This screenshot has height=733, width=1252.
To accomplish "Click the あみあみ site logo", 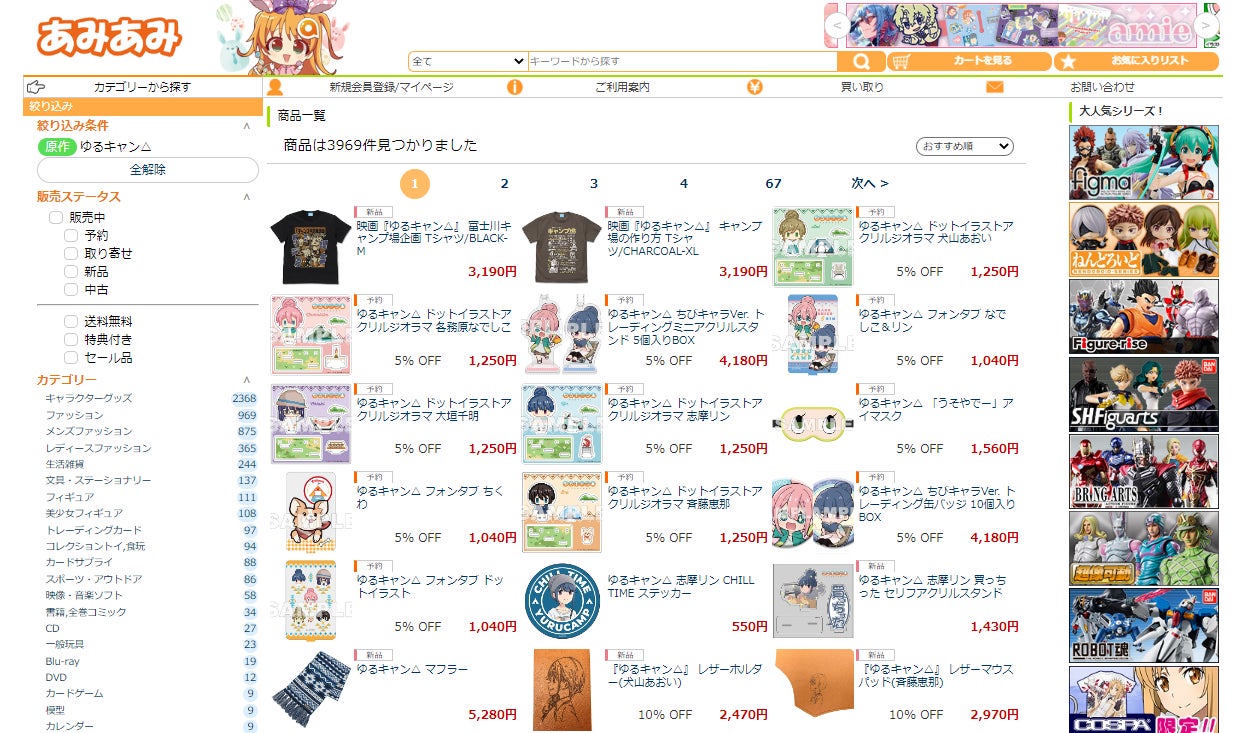I will pyautogui.click(x=109, y=38).
